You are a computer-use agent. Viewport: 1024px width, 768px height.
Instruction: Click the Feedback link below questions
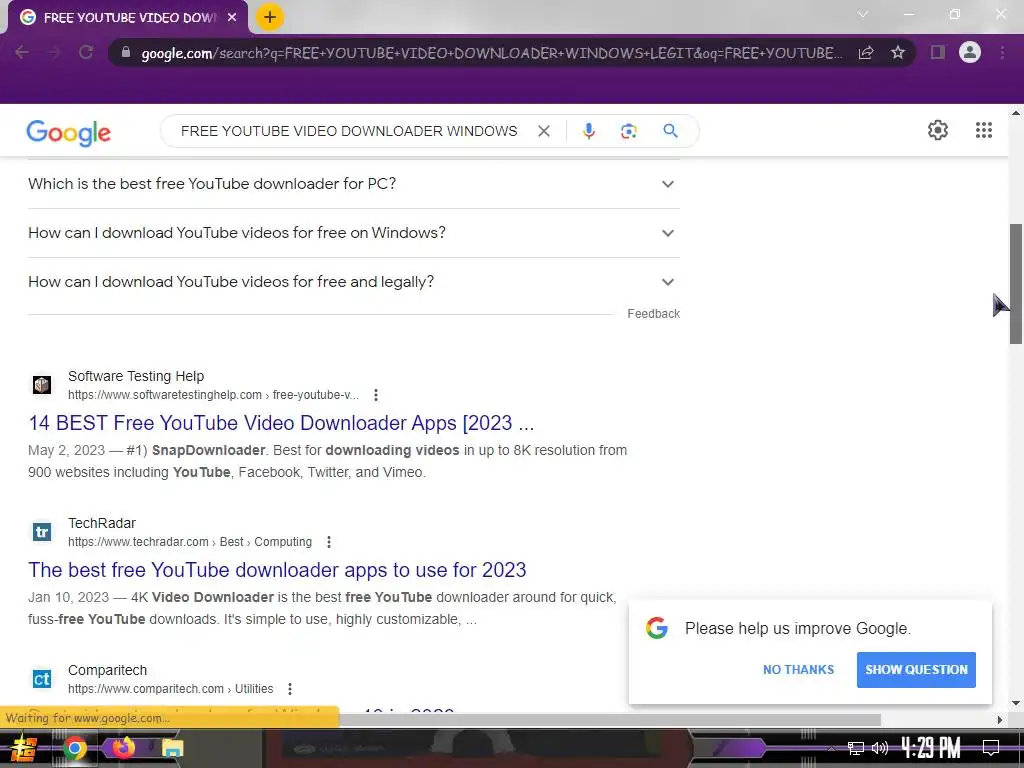(x=653, y=314)
